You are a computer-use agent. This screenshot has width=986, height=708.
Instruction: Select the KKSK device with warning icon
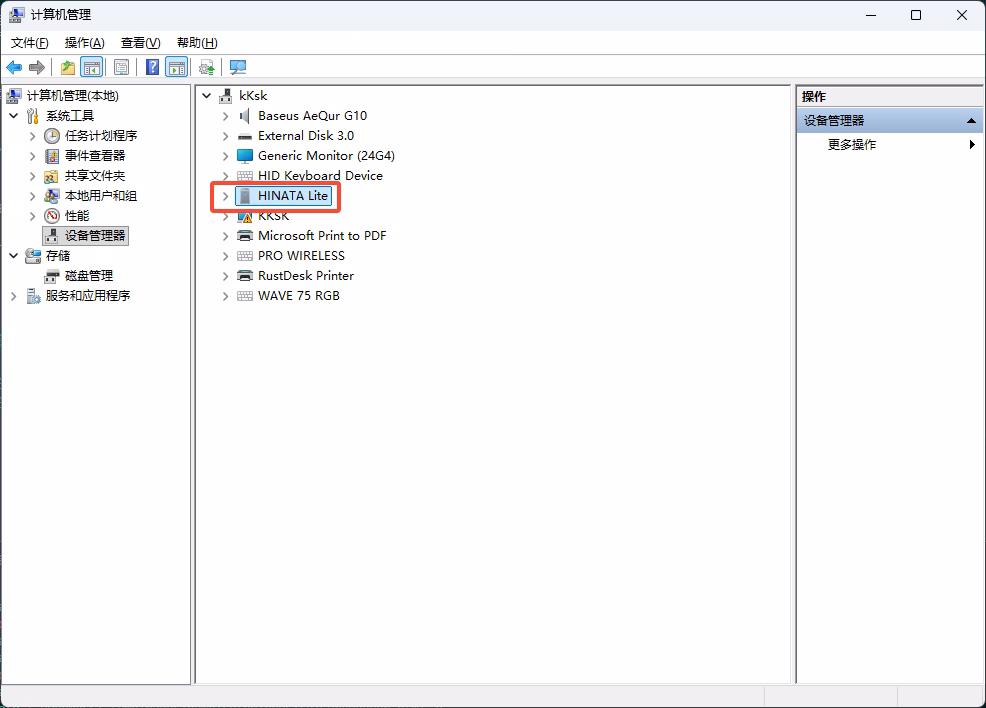[x=273, y=216]
